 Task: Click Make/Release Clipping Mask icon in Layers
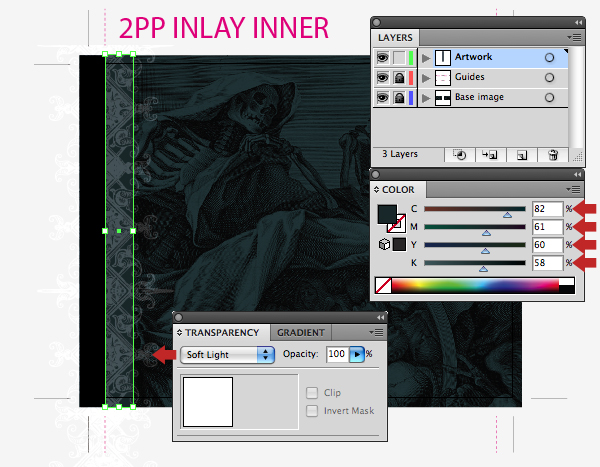(459, 155)
